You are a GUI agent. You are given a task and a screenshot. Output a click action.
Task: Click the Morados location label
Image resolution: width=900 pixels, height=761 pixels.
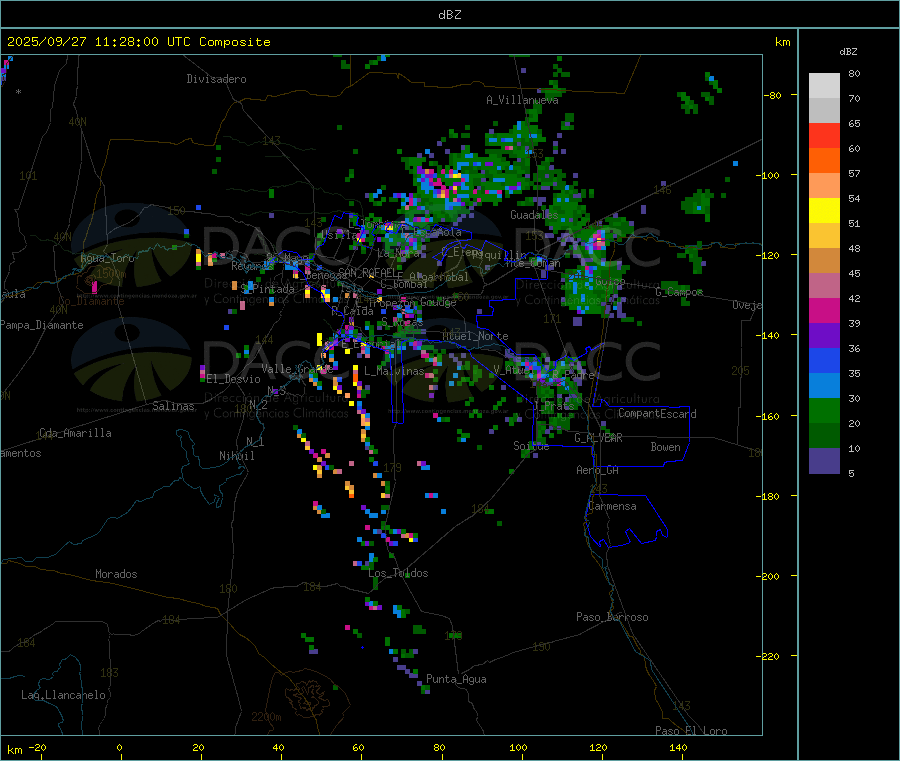116,574
